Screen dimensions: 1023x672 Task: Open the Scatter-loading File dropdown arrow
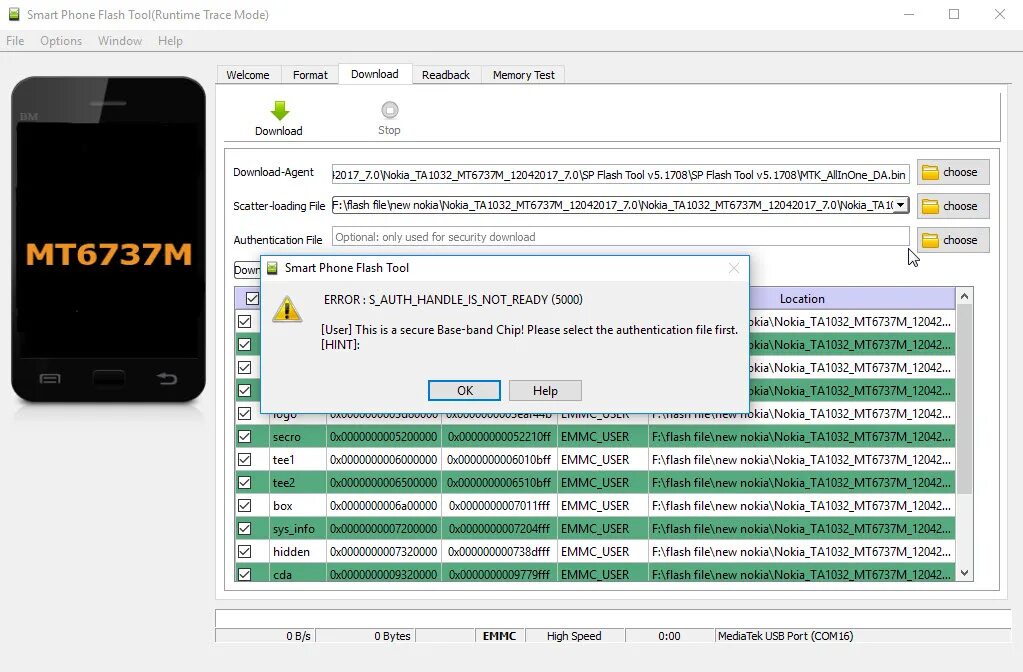[x=898, y=206]
